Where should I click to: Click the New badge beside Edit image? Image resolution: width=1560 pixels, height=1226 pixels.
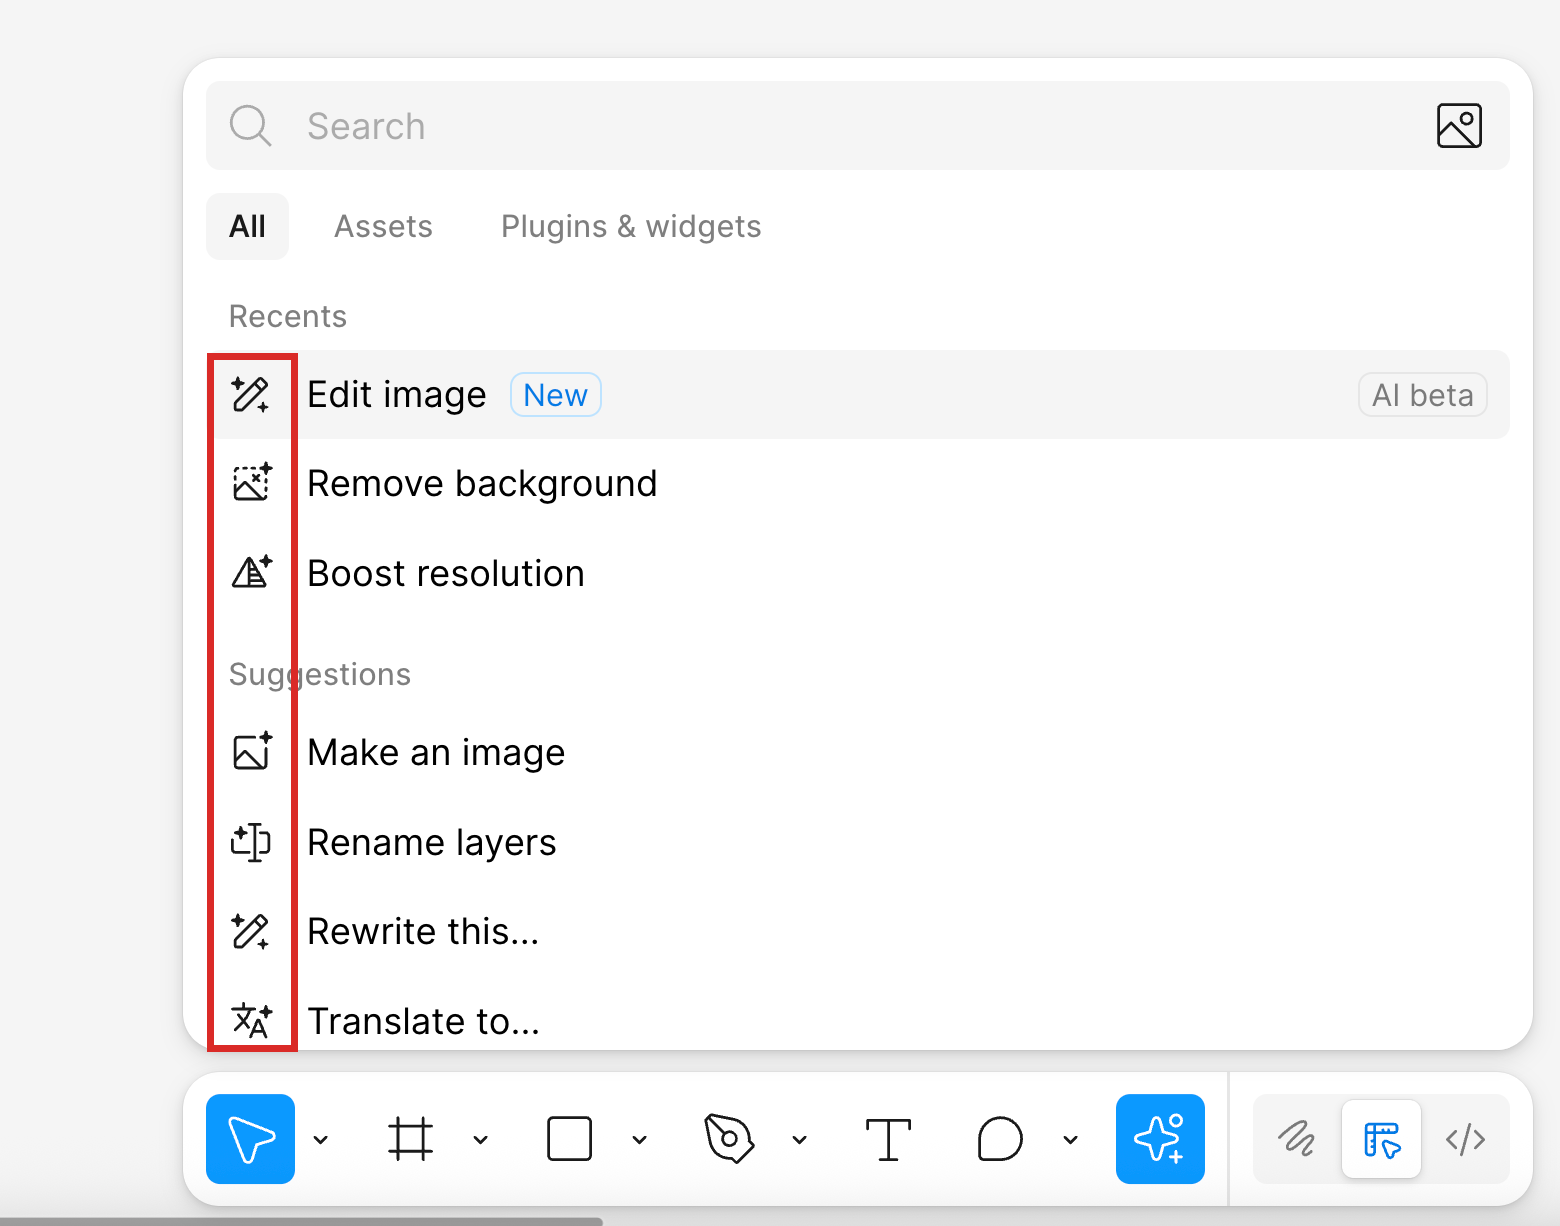(x=556, y=395)
